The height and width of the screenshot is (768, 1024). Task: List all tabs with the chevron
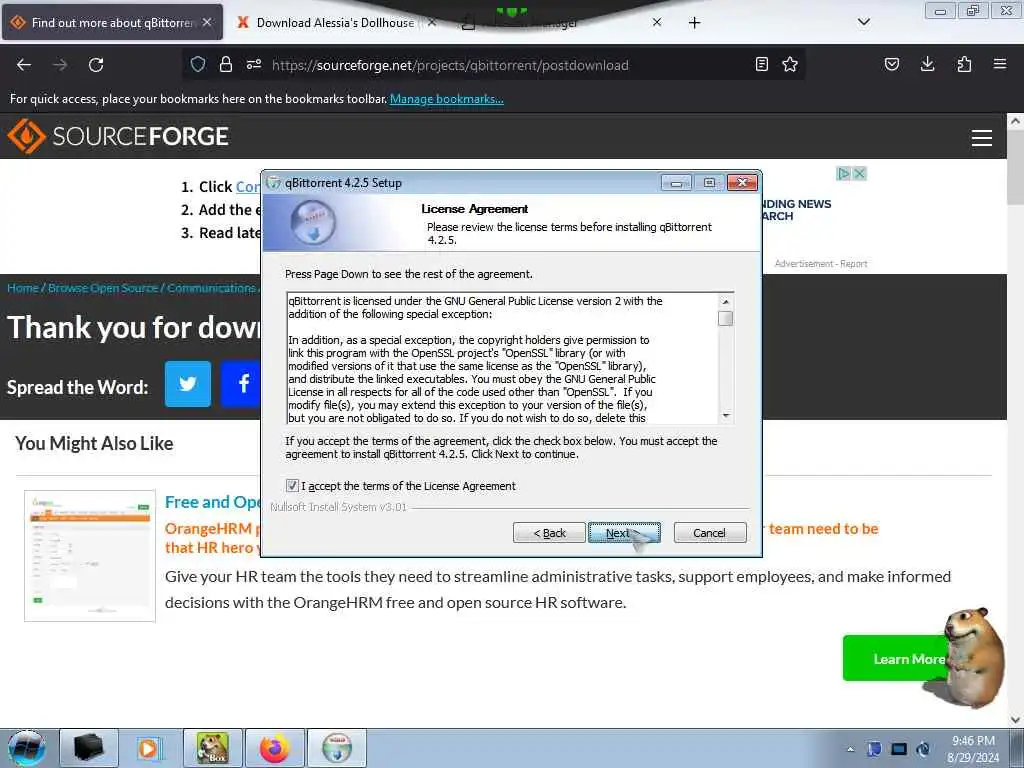[863, 22]
